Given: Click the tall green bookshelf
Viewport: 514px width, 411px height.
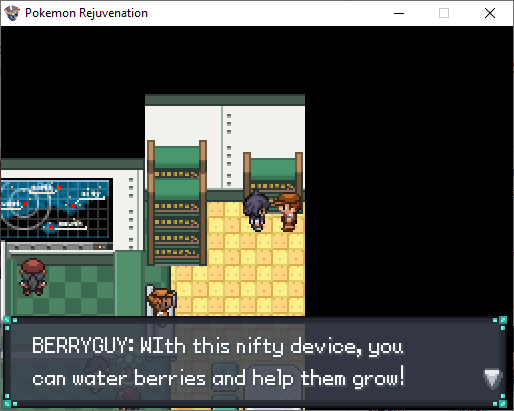Looking at the screenshot, I should point(177,203).
